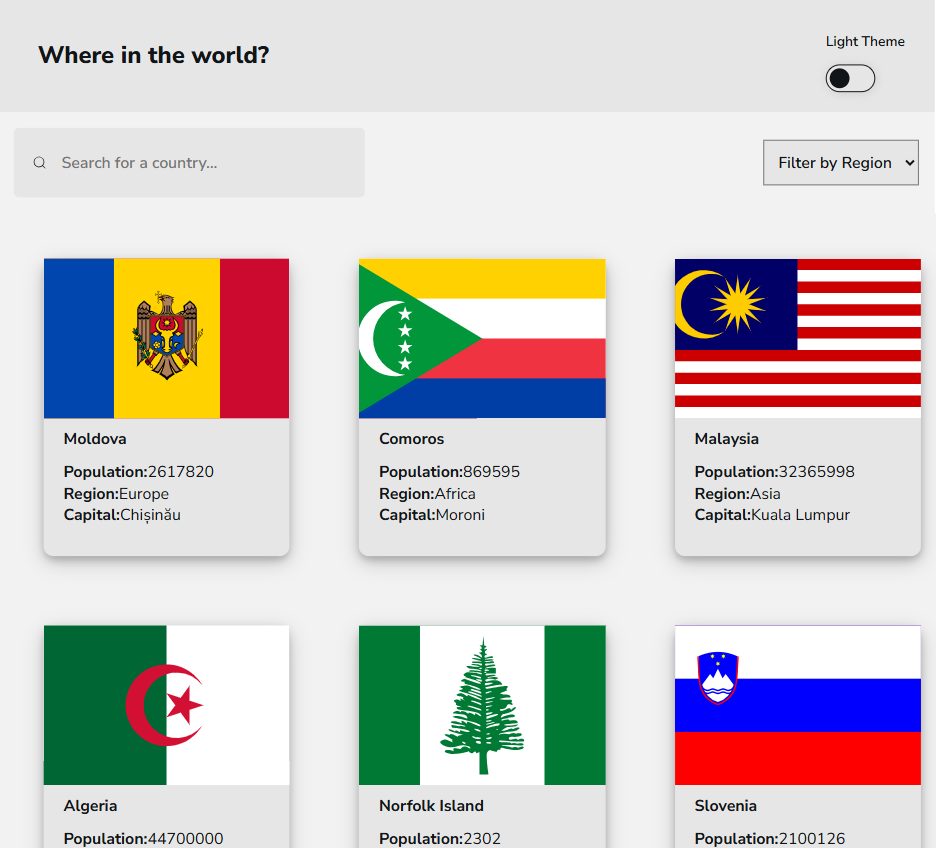Click the Moldova flag image
Screen dimensions: 936x848
tap(166, 338)
